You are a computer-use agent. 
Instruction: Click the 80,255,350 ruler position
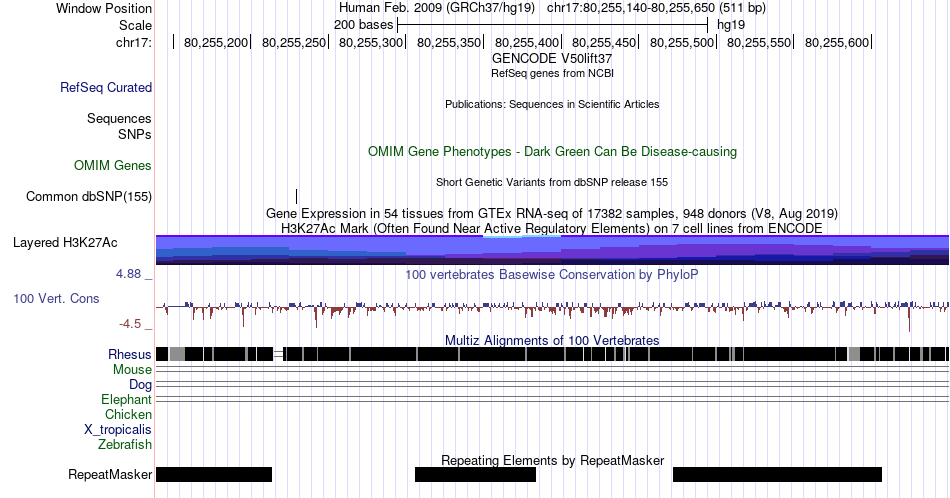[449, 42]
